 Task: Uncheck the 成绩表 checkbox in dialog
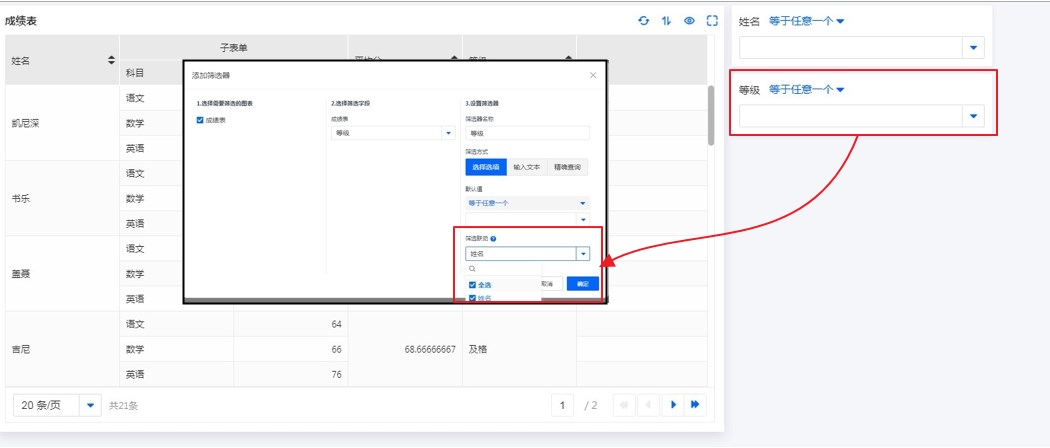click(x=201, y=119)
